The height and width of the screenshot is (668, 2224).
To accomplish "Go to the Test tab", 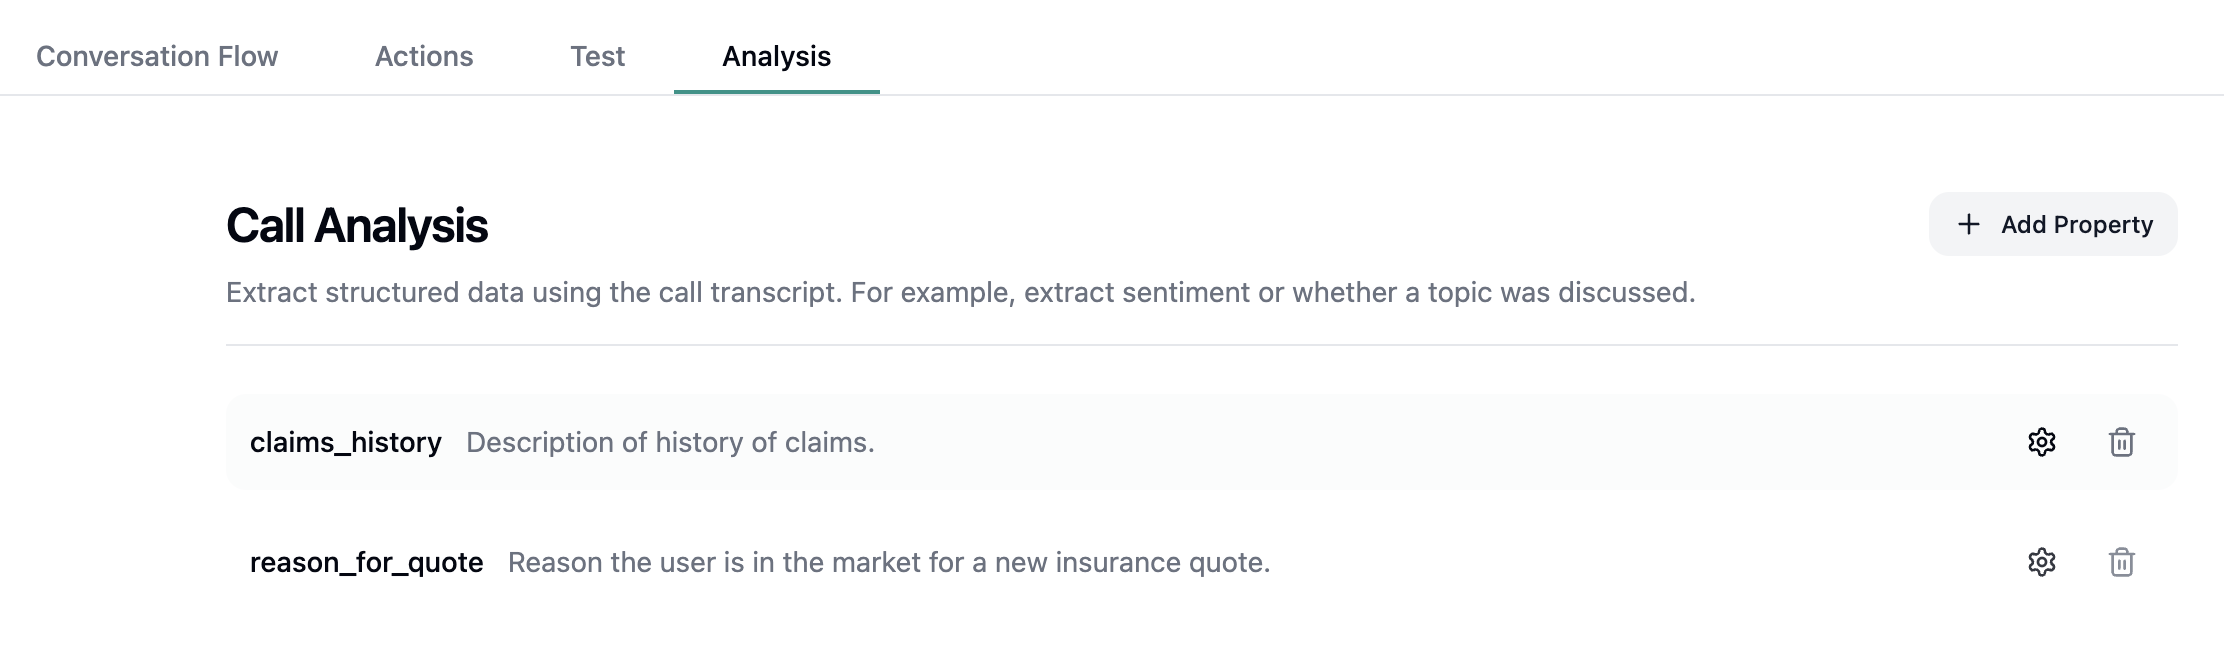I will pyautogui.click(x=597, y=56).
